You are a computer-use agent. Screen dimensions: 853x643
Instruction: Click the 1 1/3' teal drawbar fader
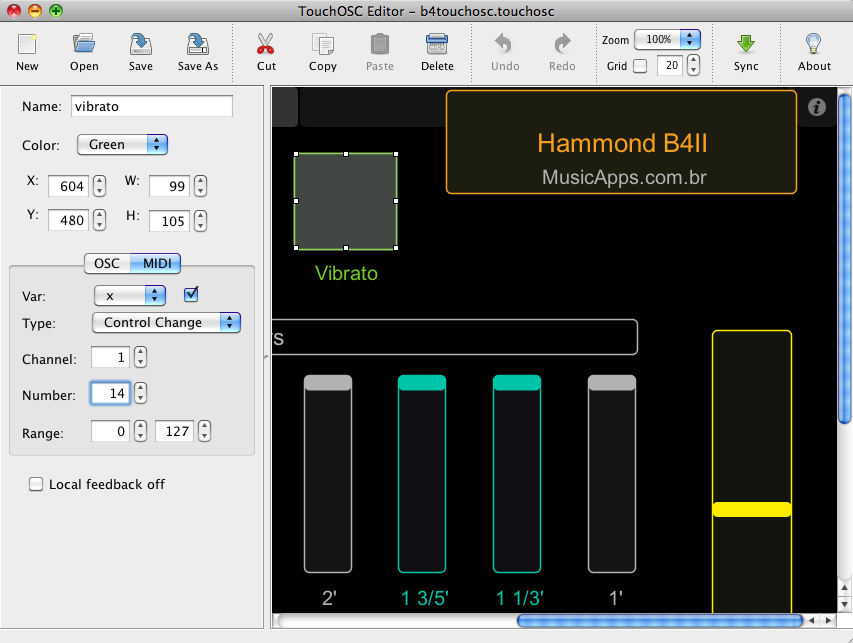(x=517, y=474)
